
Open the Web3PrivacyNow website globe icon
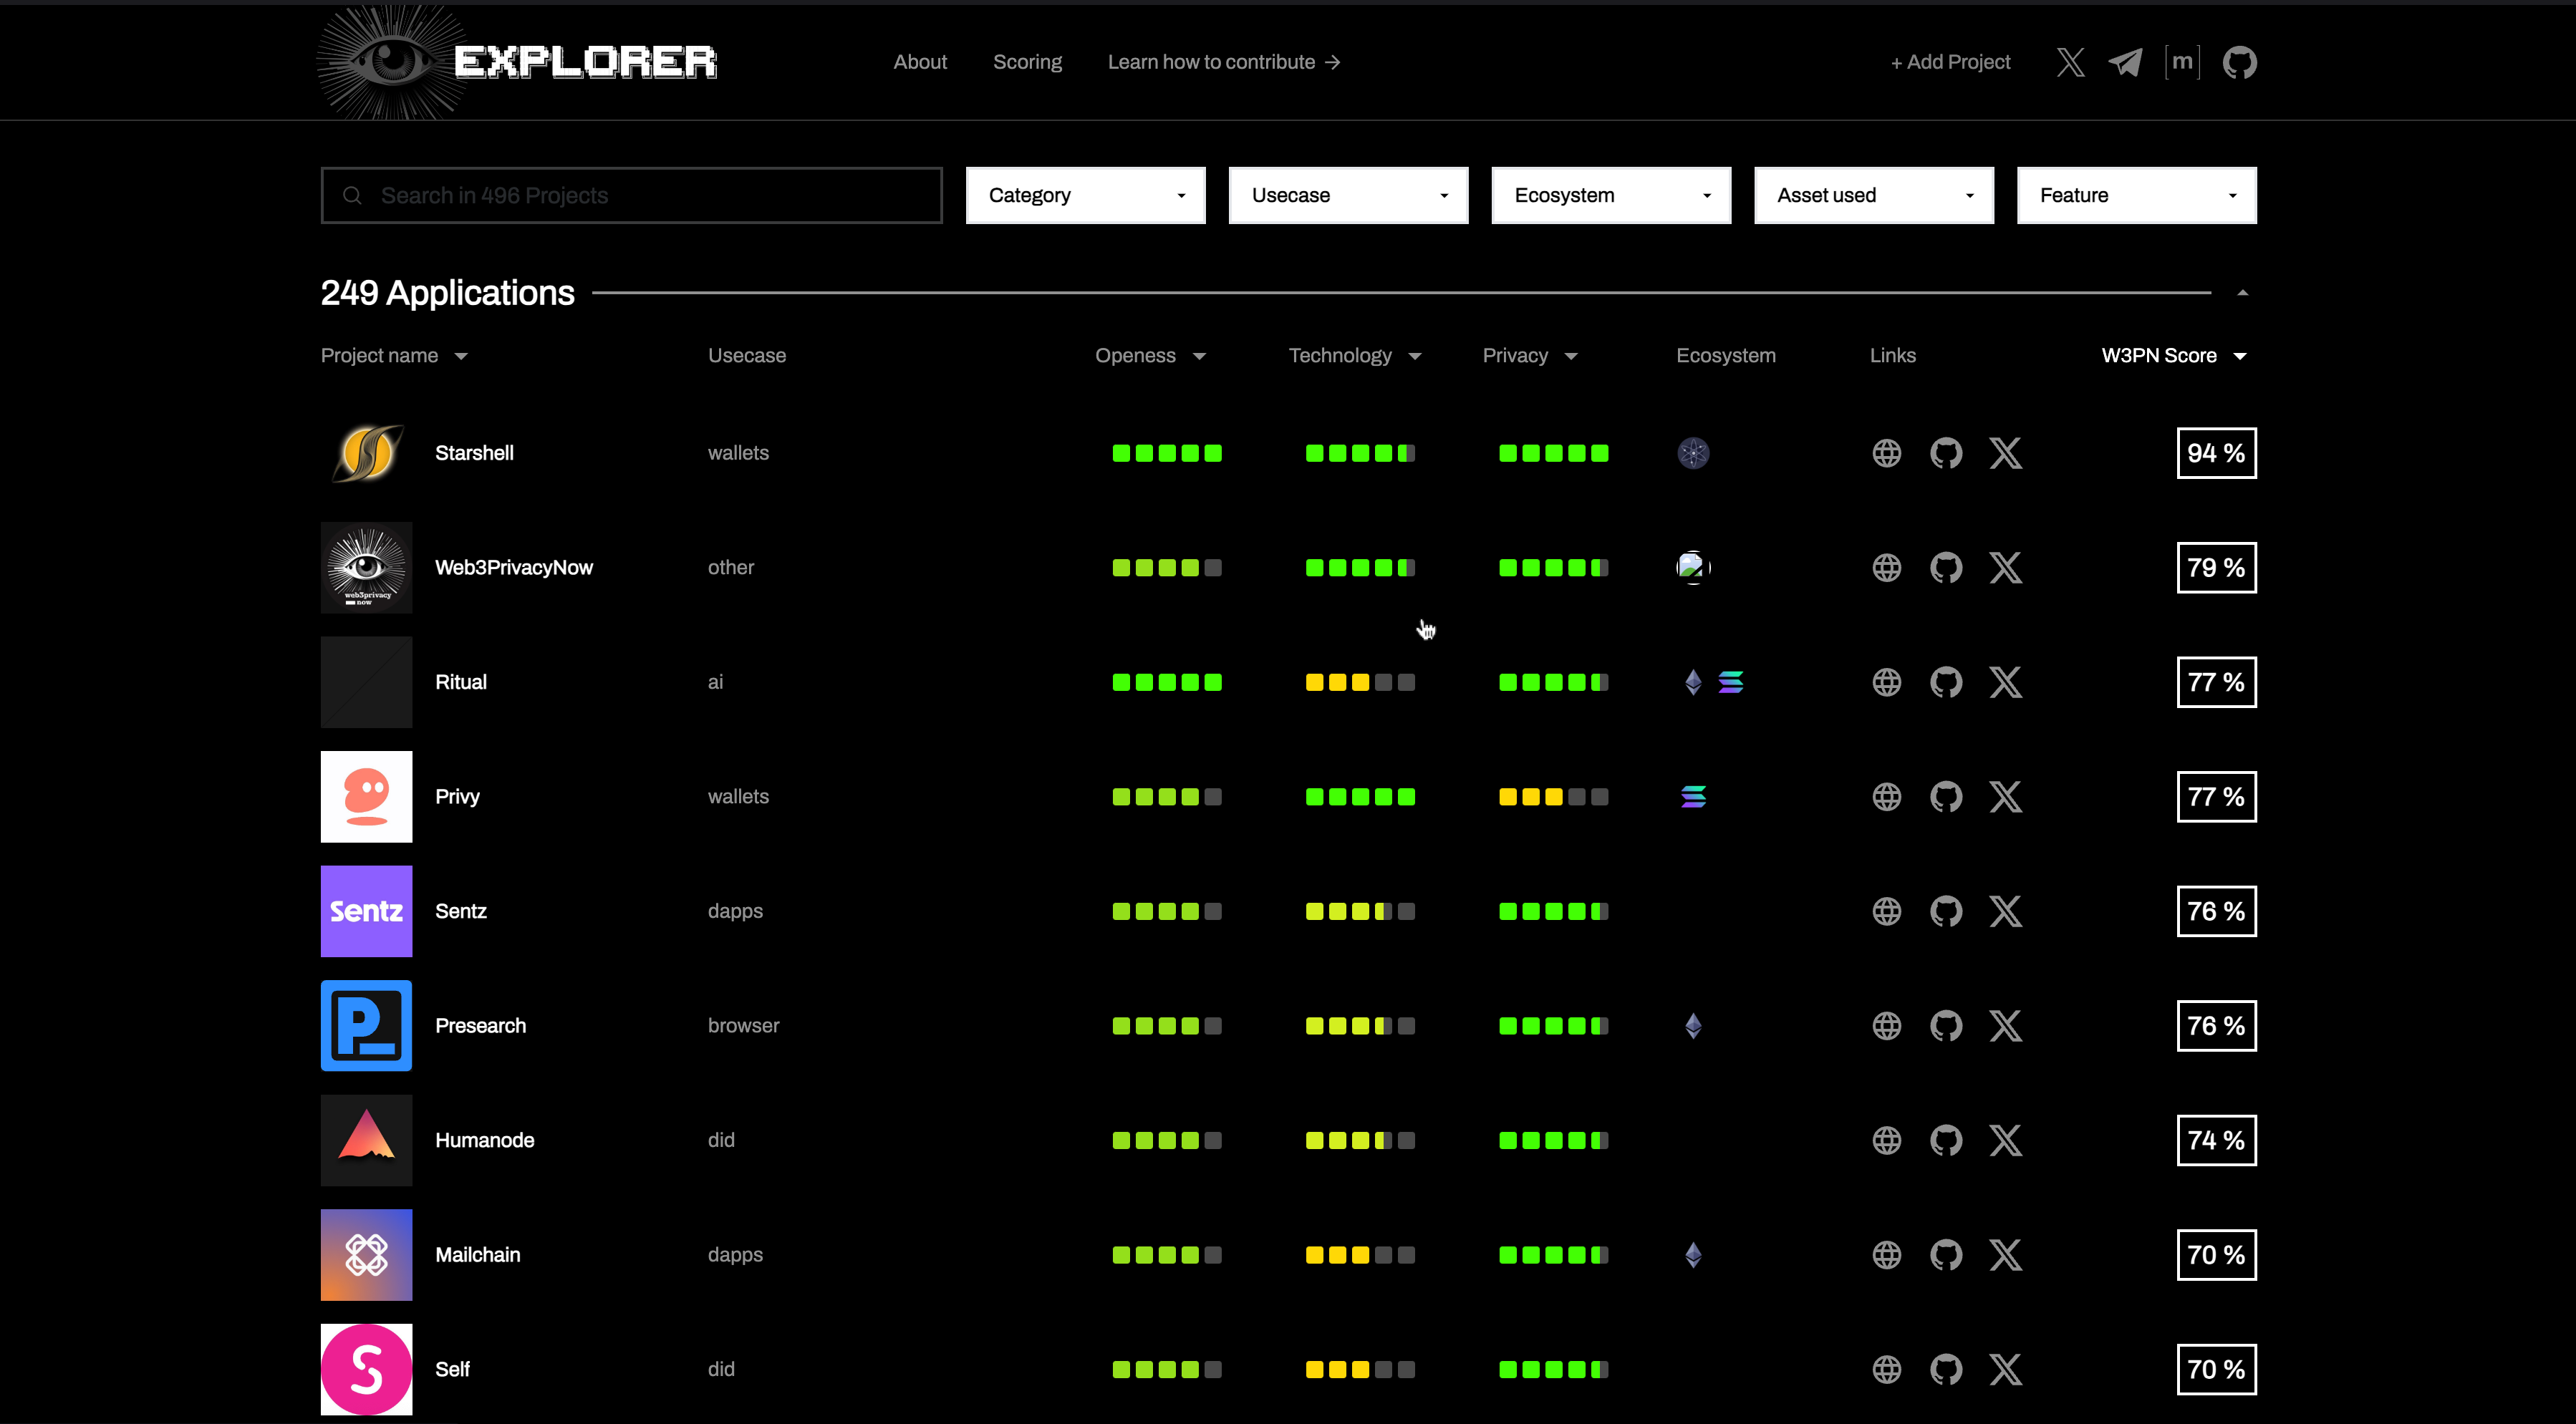[1887, 567]
